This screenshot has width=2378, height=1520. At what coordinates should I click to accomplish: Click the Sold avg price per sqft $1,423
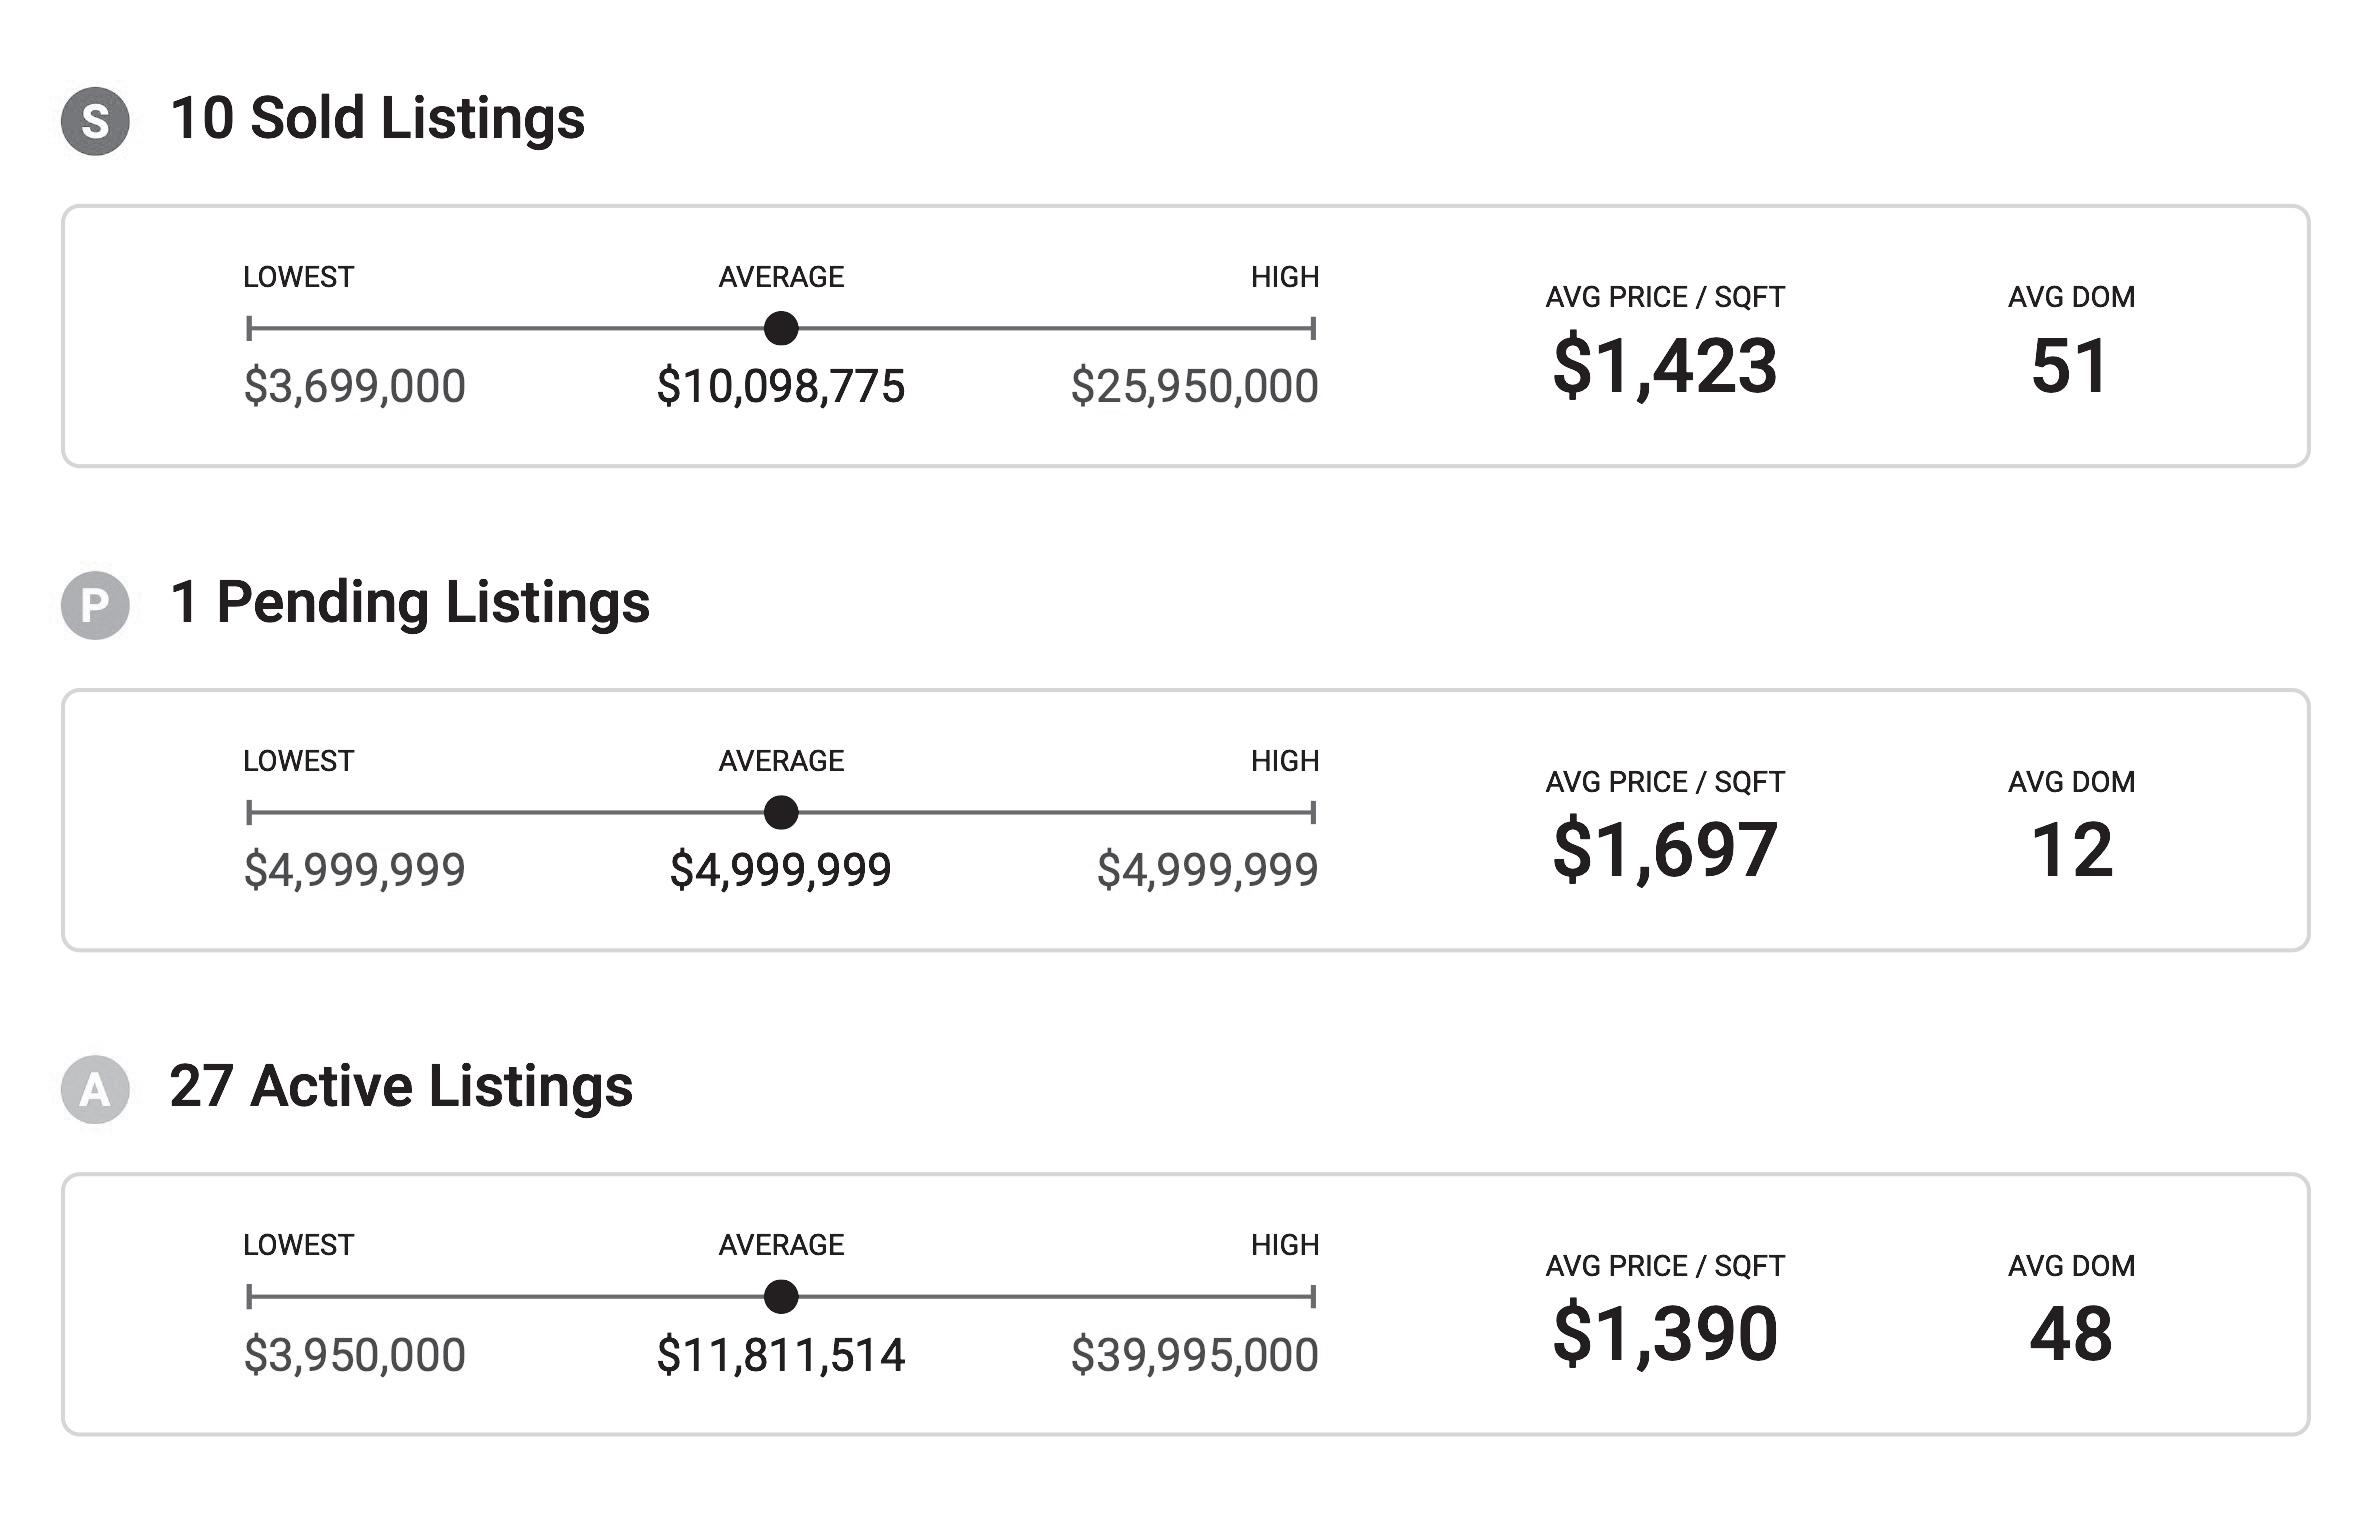click(x=1665, y=366)
